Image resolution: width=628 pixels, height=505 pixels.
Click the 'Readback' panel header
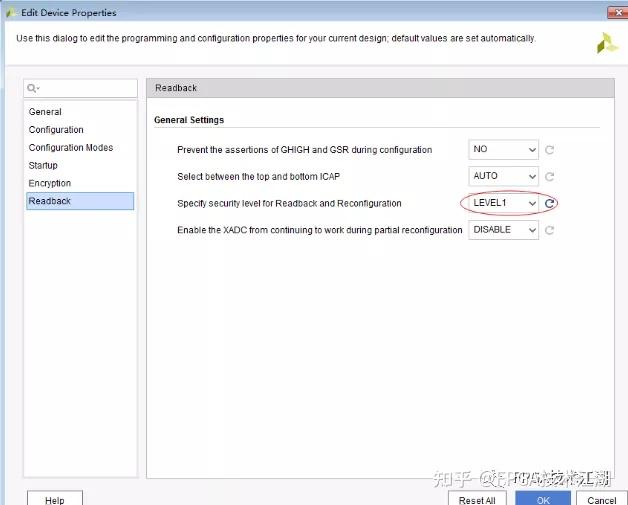pos(380,88)
